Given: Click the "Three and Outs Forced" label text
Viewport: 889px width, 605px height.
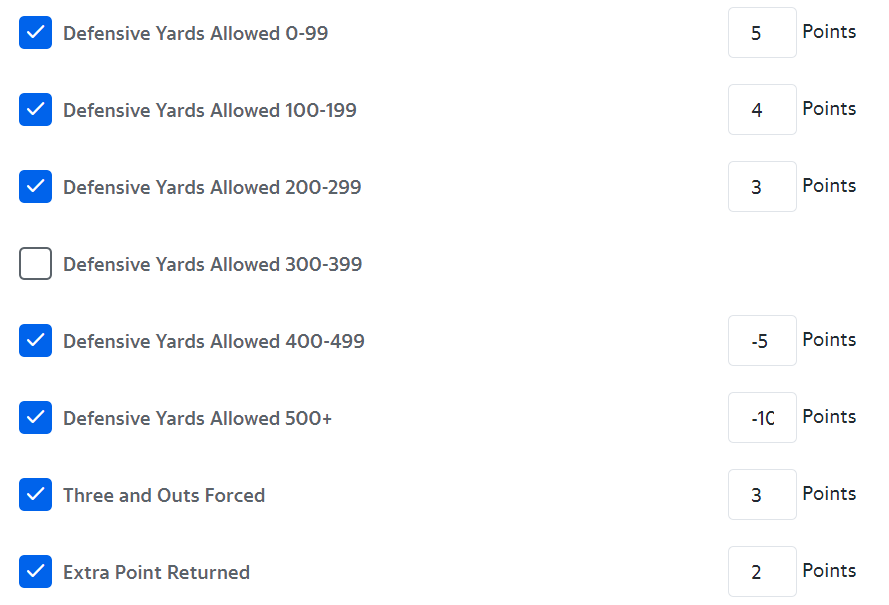Looking at the screenshot, I should click(x=164, y=496).
